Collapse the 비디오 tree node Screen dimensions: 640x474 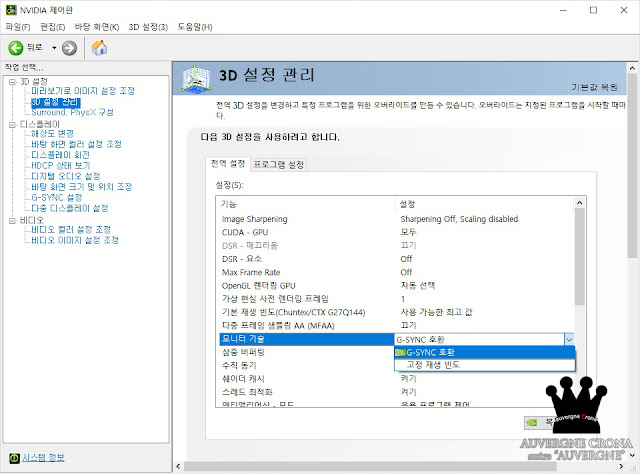click(x=12, y=220)
